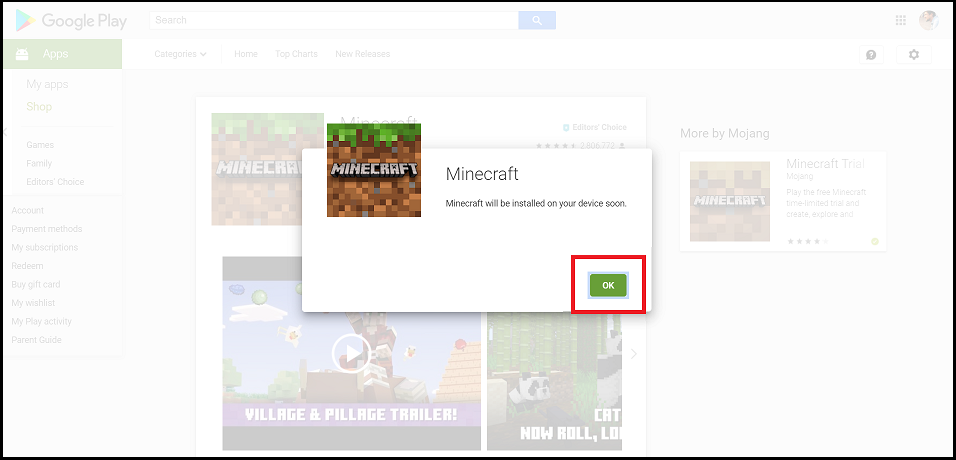Open the Minecraft Trial app card thumbnail
956x460 pixels.
pyautogui.click(x=730, y=201)
